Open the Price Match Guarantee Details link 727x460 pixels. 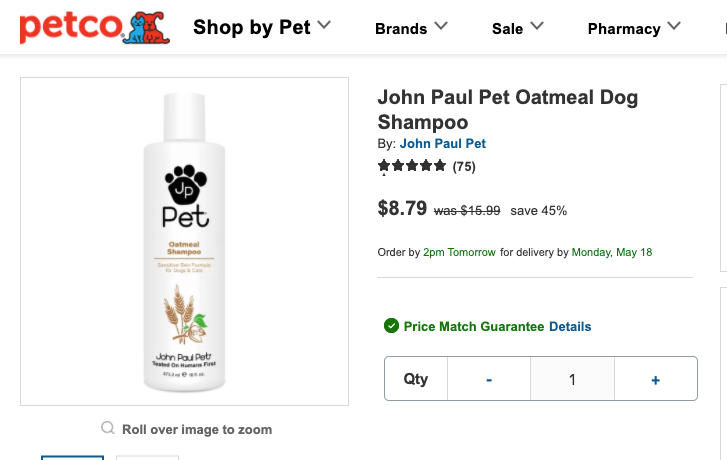570,327
